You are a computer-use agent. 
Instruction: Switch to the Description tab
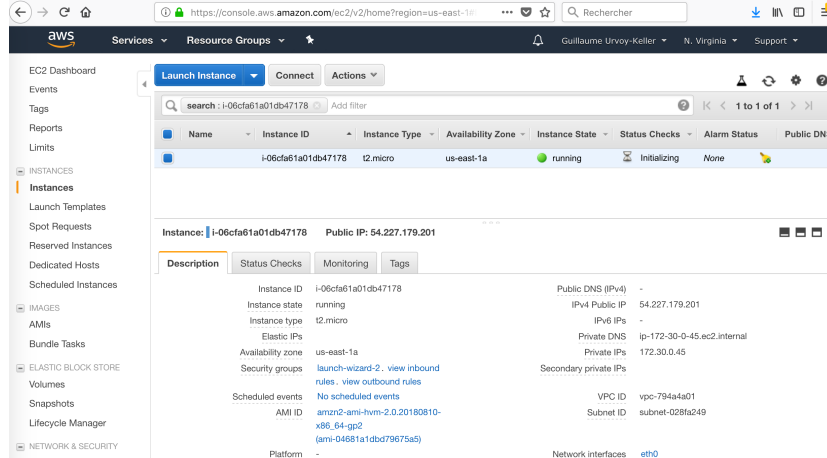click(193, 263)
